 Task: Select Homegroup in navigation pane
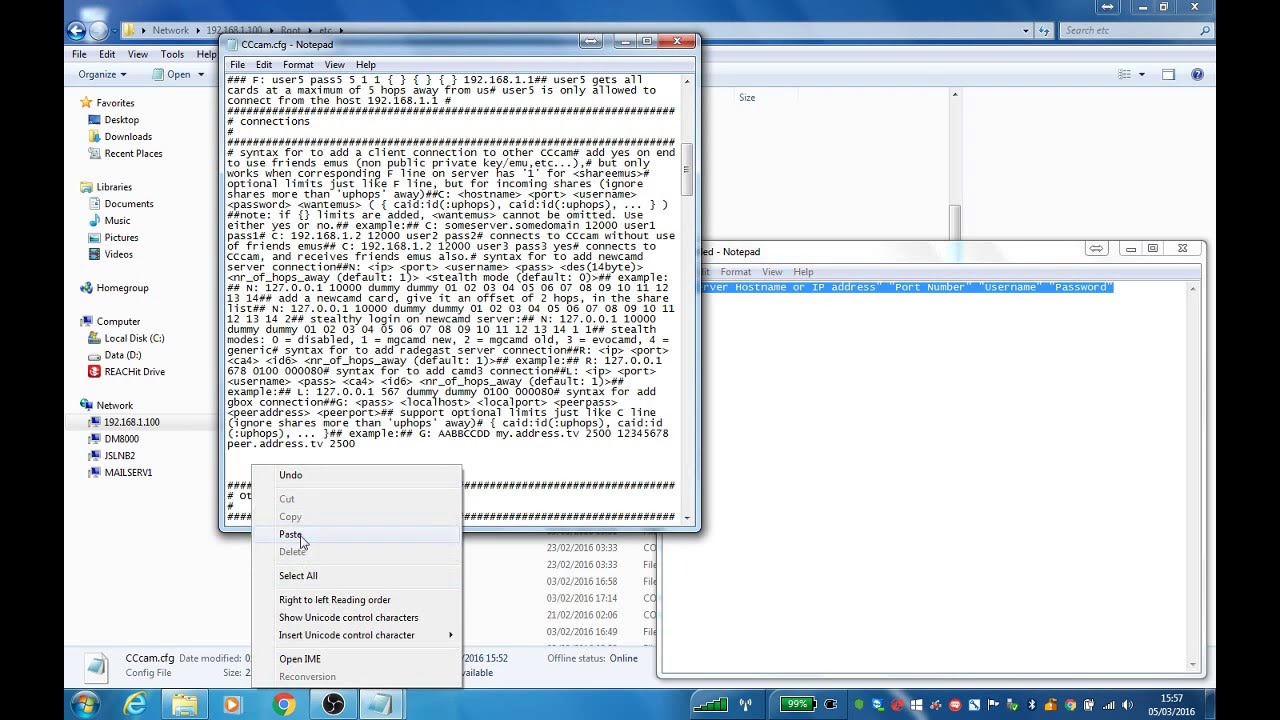point(122,288)
